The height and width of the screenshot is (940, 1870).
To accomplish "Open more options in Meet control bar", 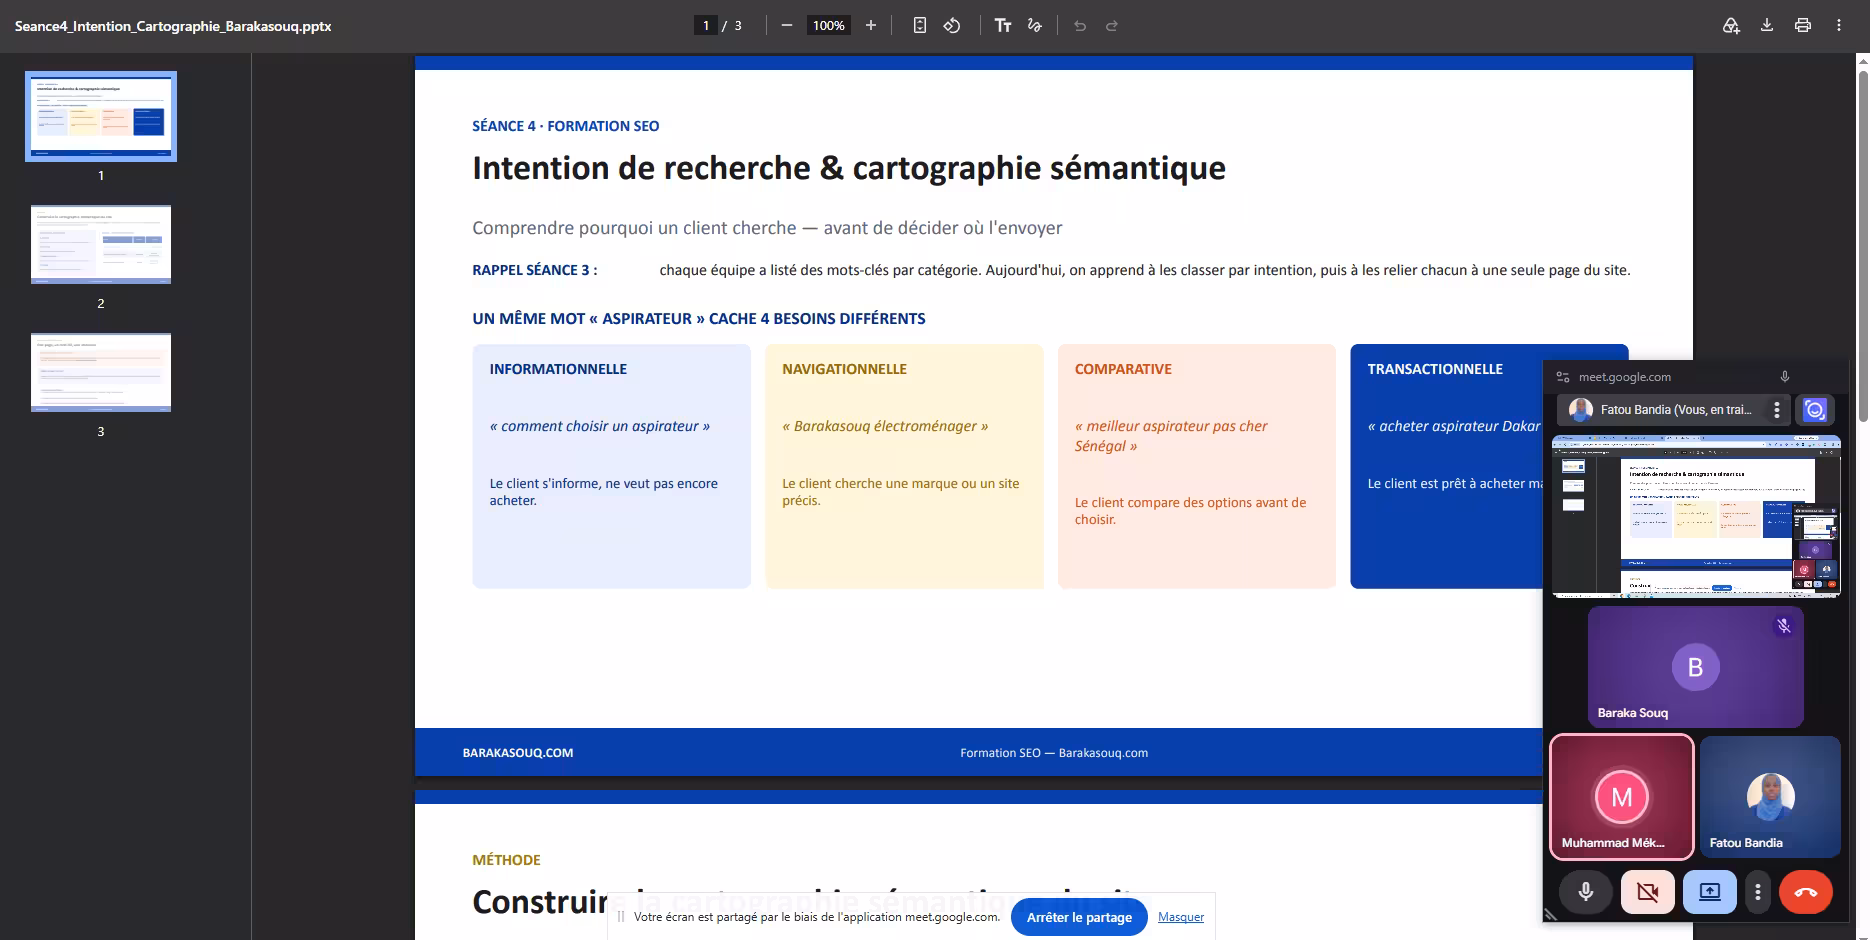I will click(1758, 892).
